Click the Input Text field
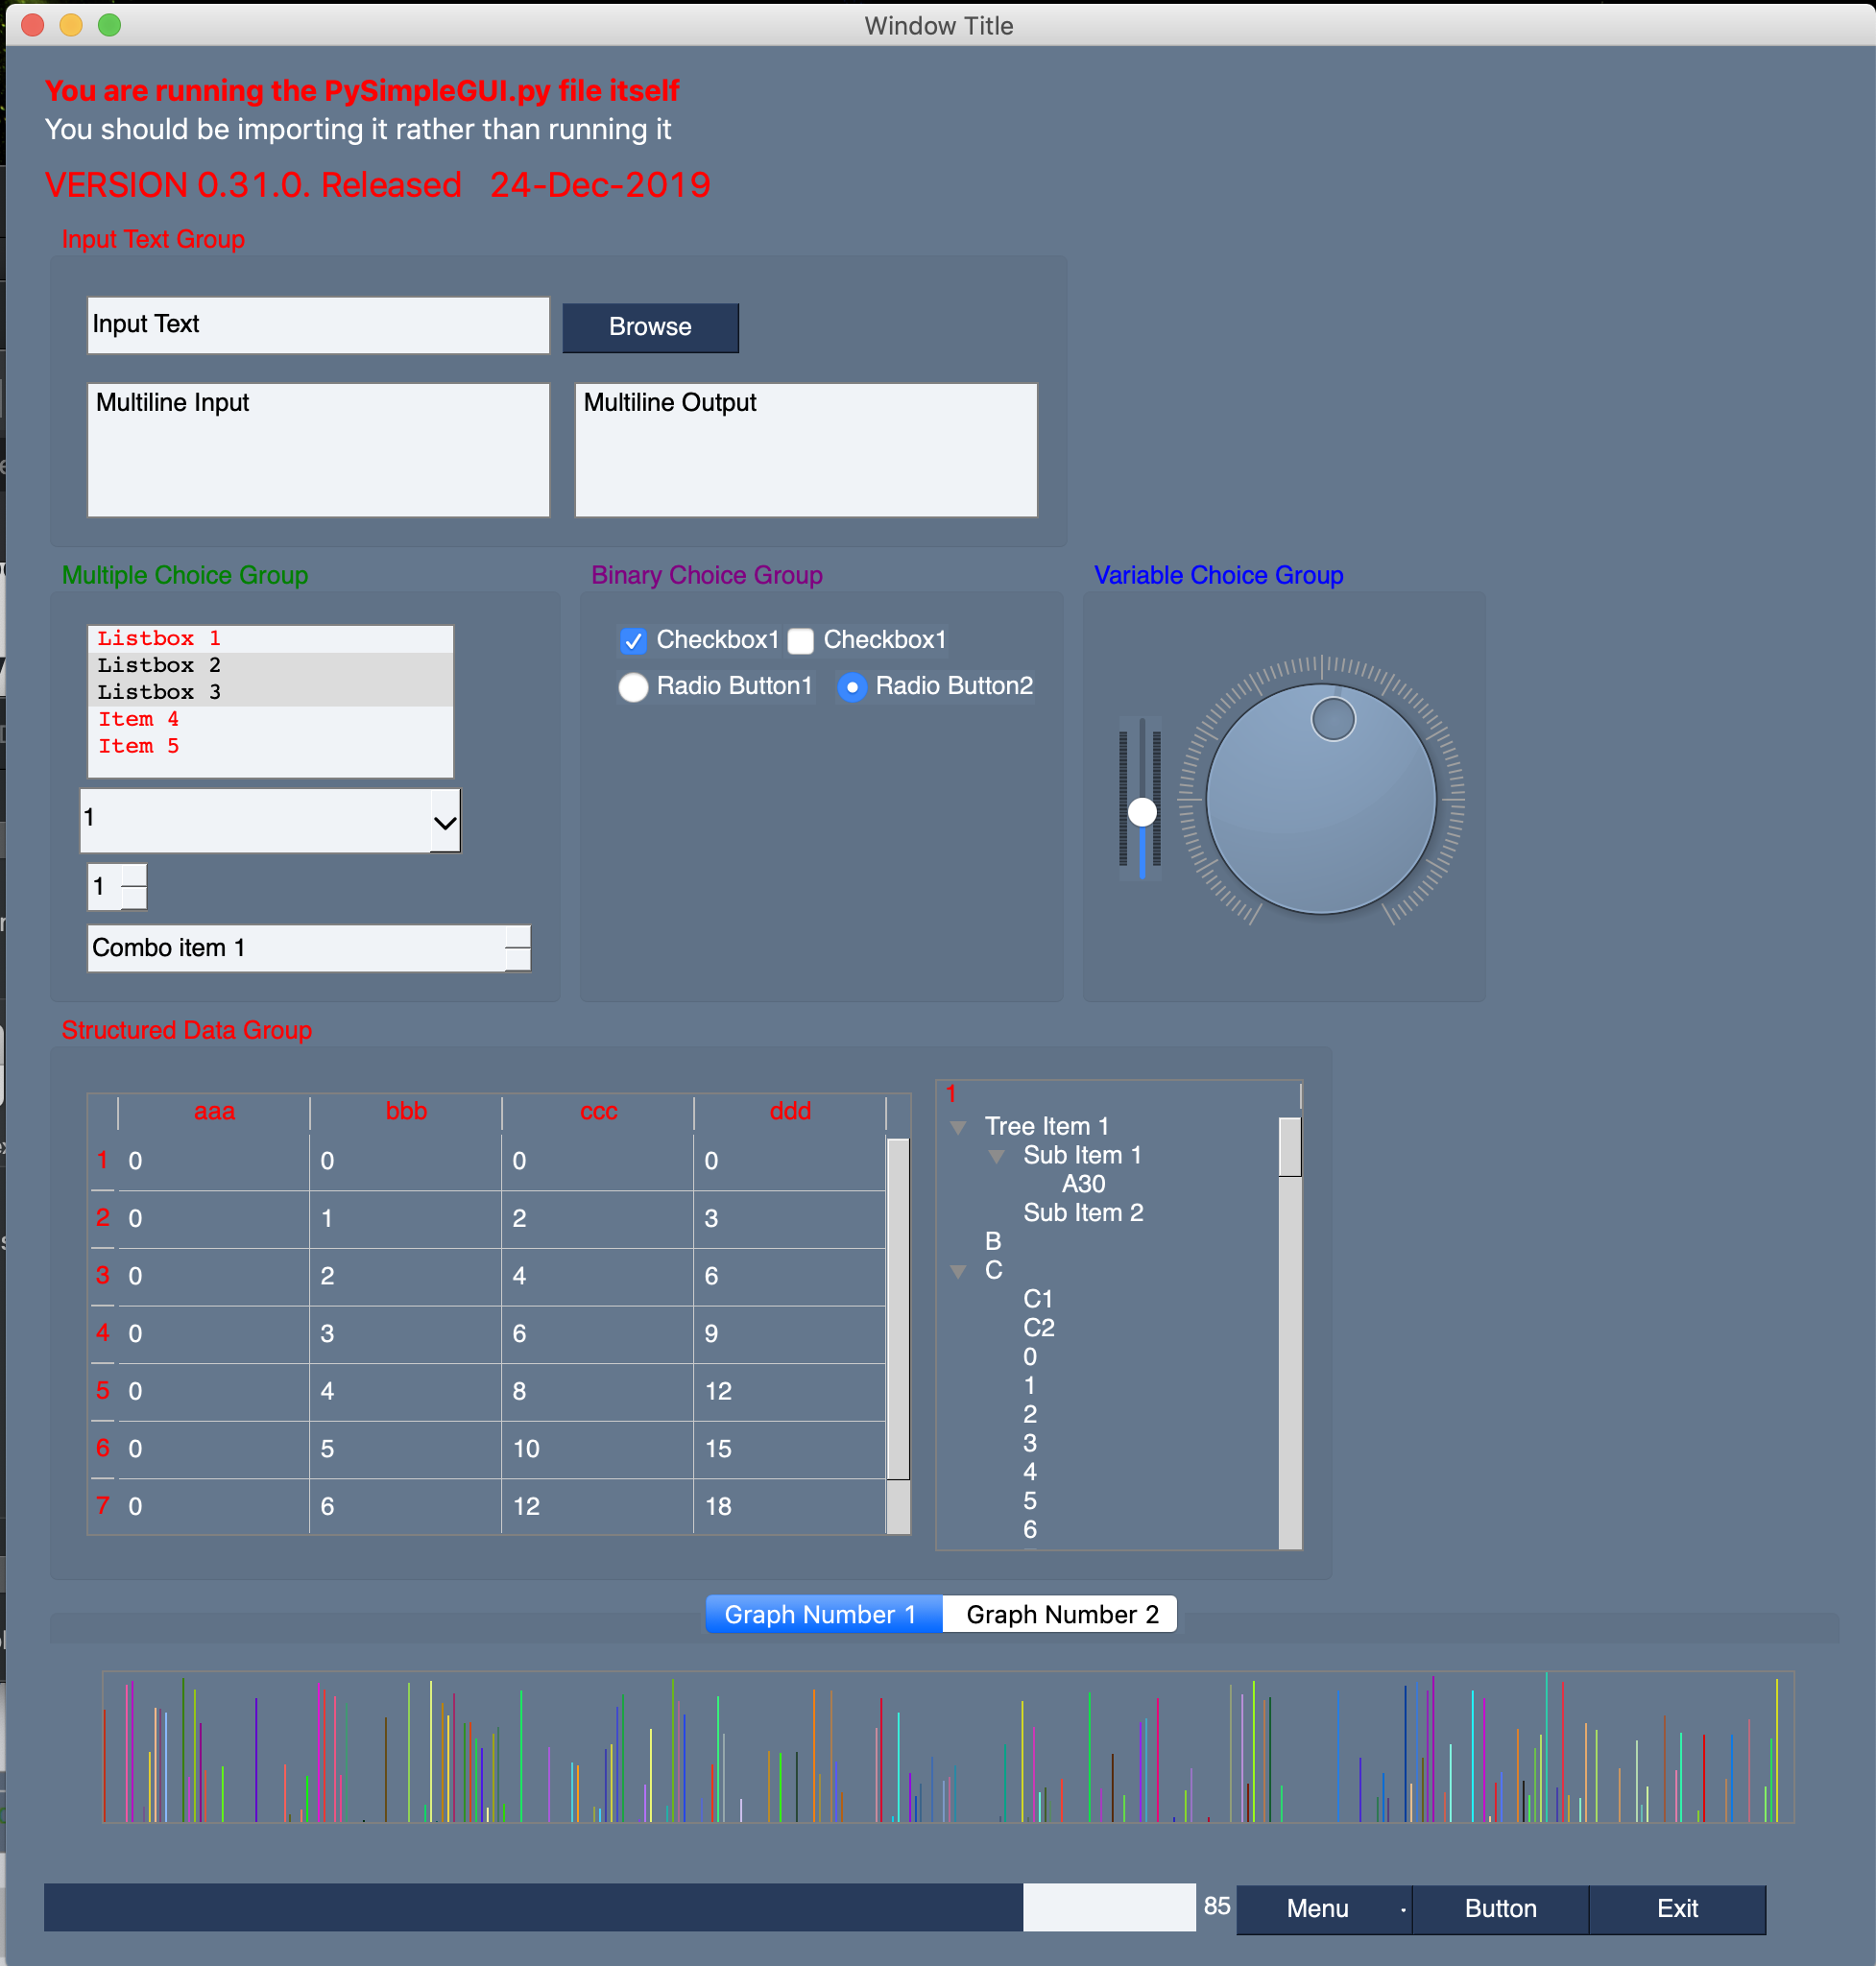The width and height of the screenshot is (1876, 1966). tap(318, 325)
